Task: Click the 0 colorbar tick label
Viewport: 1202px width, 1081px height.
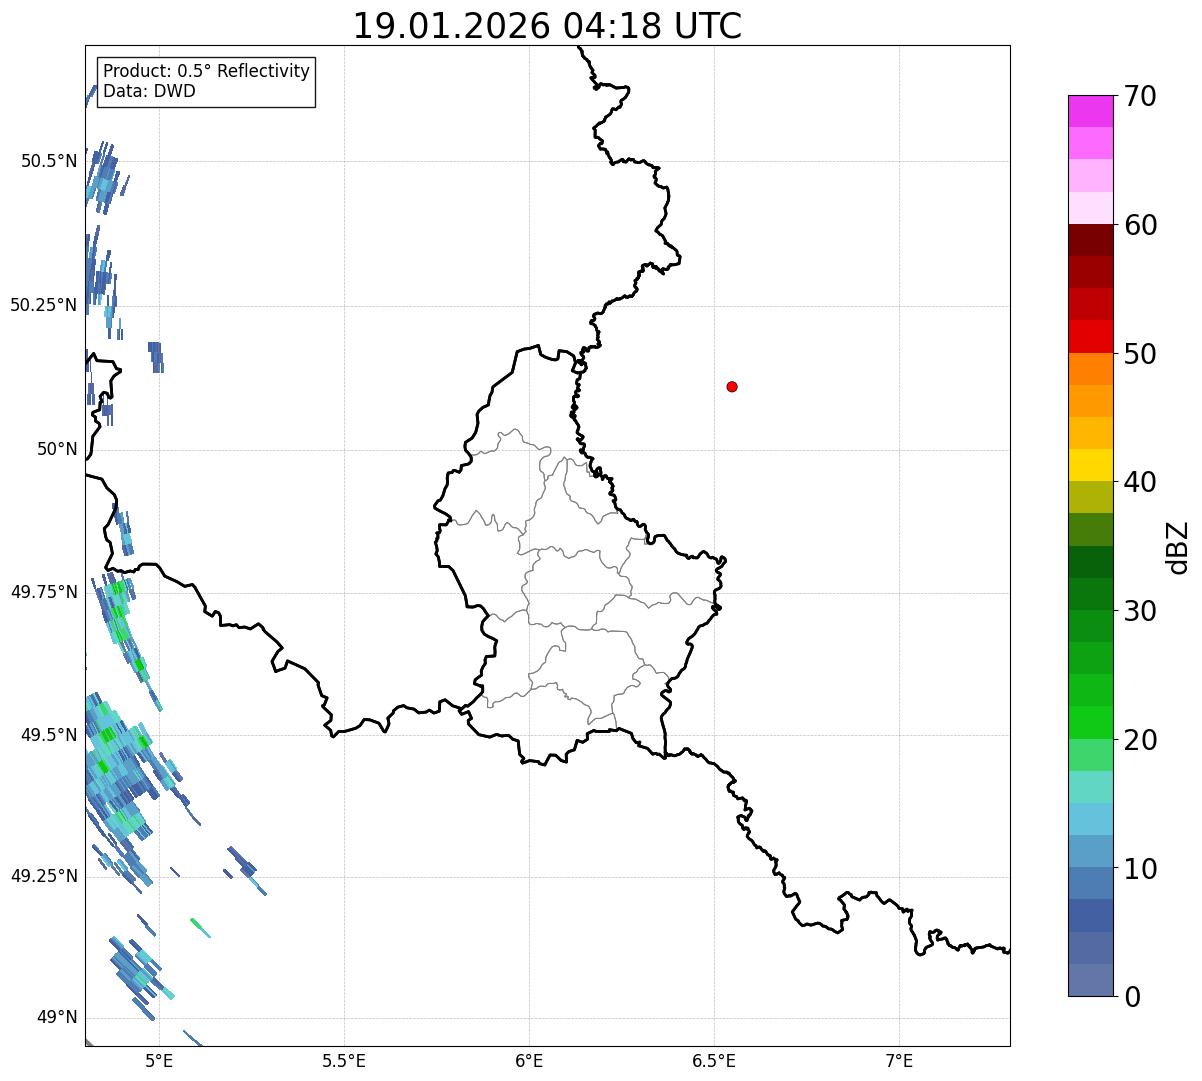Action: click(1131, 997)
